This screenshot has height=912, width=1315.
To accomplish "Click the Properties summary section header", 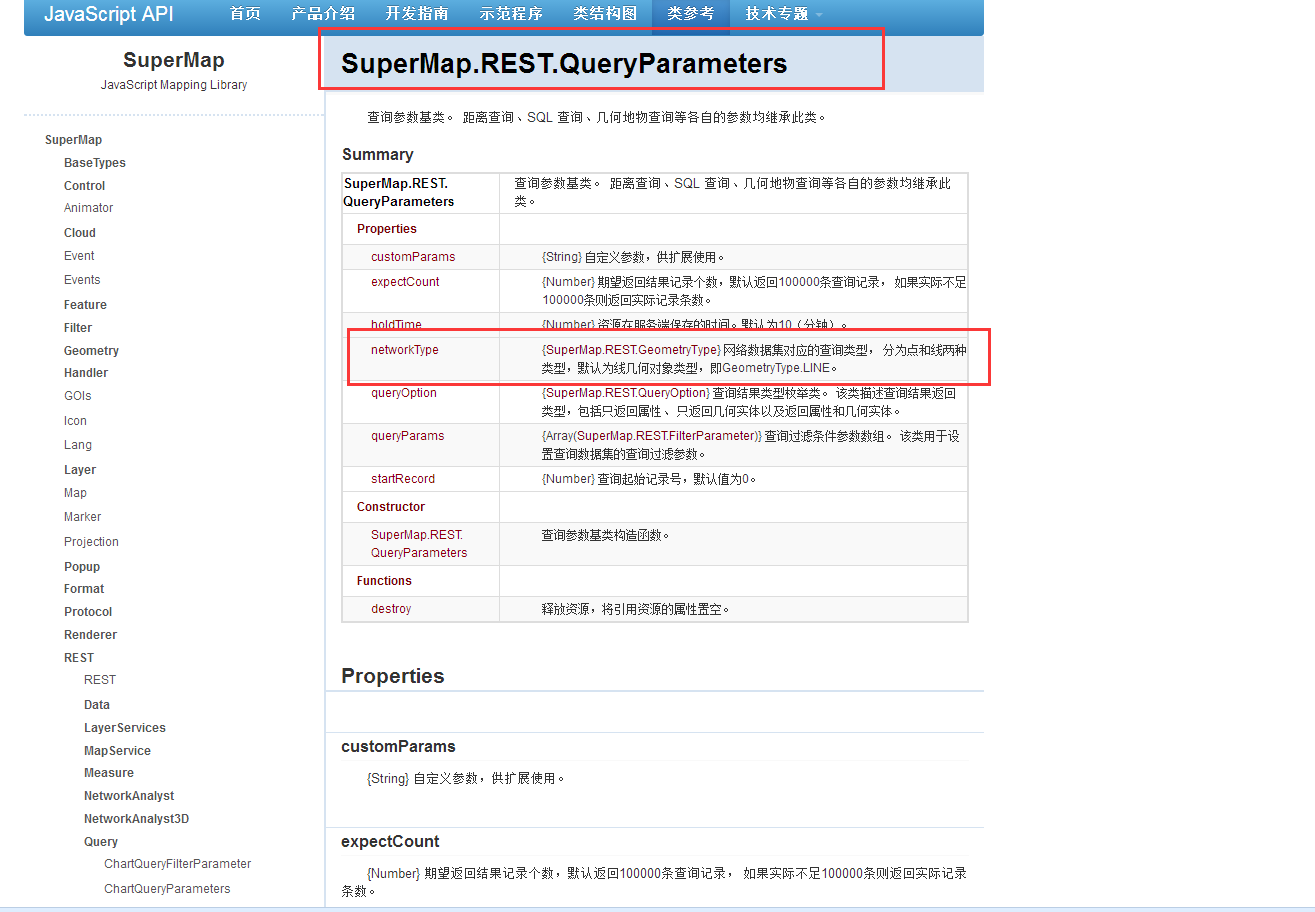I will tap(387, 229).
